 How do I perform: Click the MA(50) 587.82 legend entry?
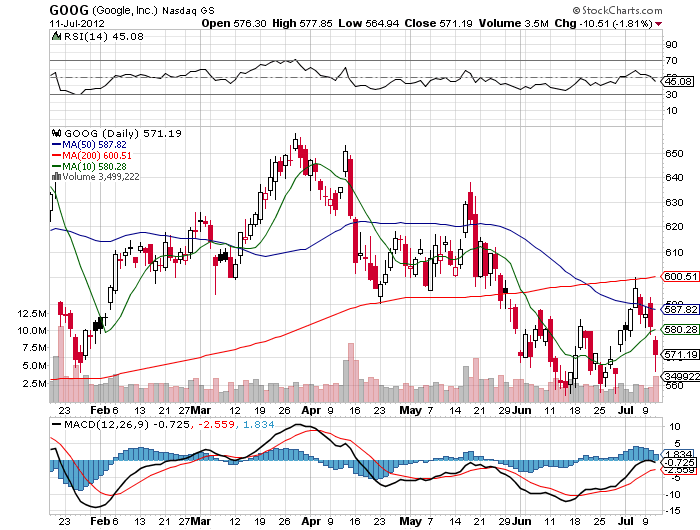tap(89, 145)
